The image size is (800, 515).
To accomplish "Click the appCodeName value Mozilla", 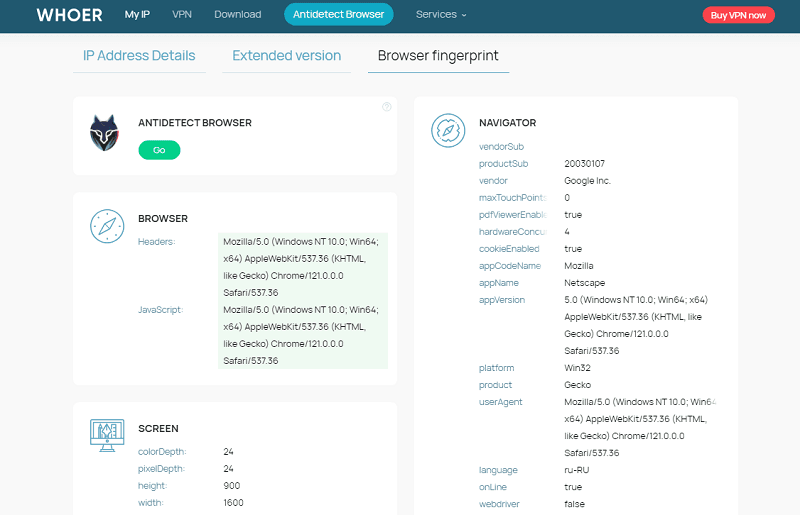I will tap(579, 266).
